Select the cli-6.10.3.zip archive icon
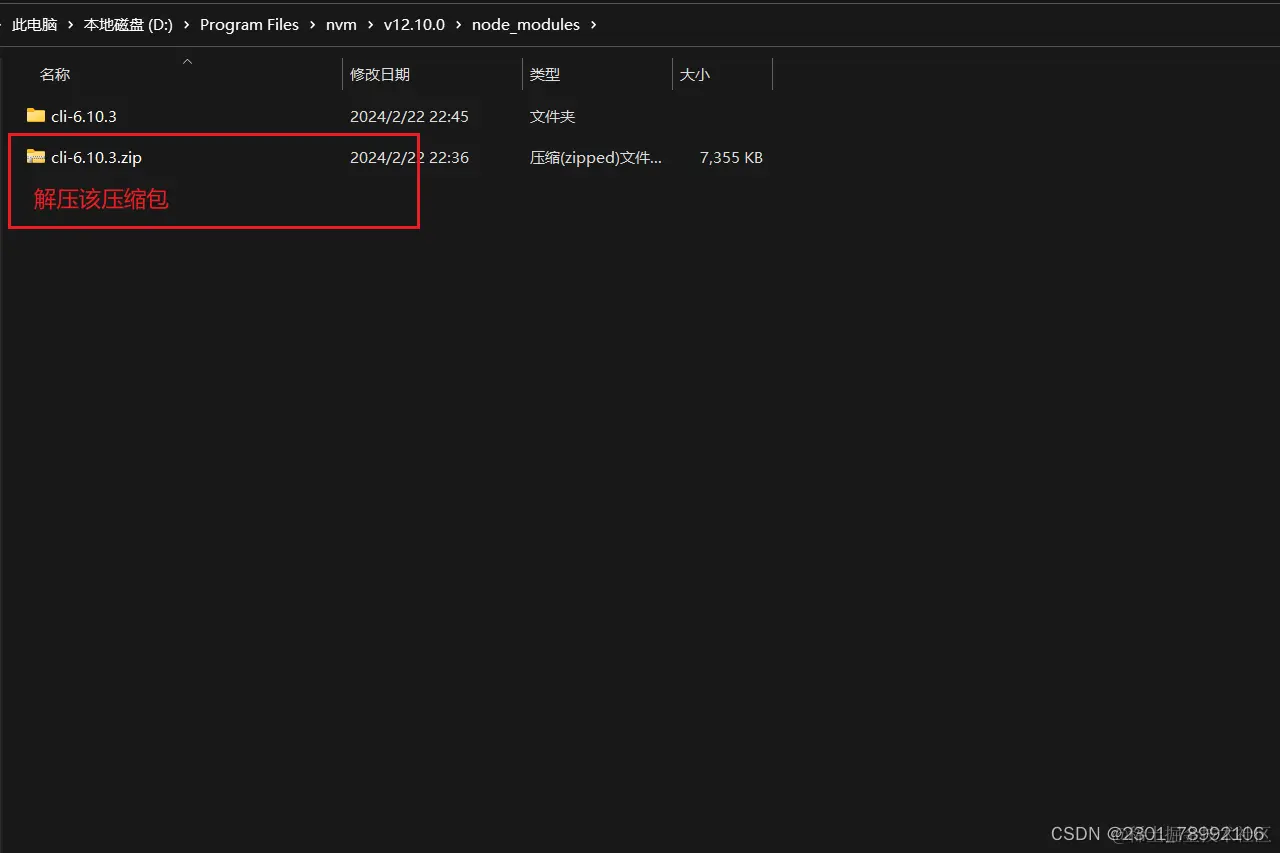This screenshot has height=853, width=1280. (36, 157)
